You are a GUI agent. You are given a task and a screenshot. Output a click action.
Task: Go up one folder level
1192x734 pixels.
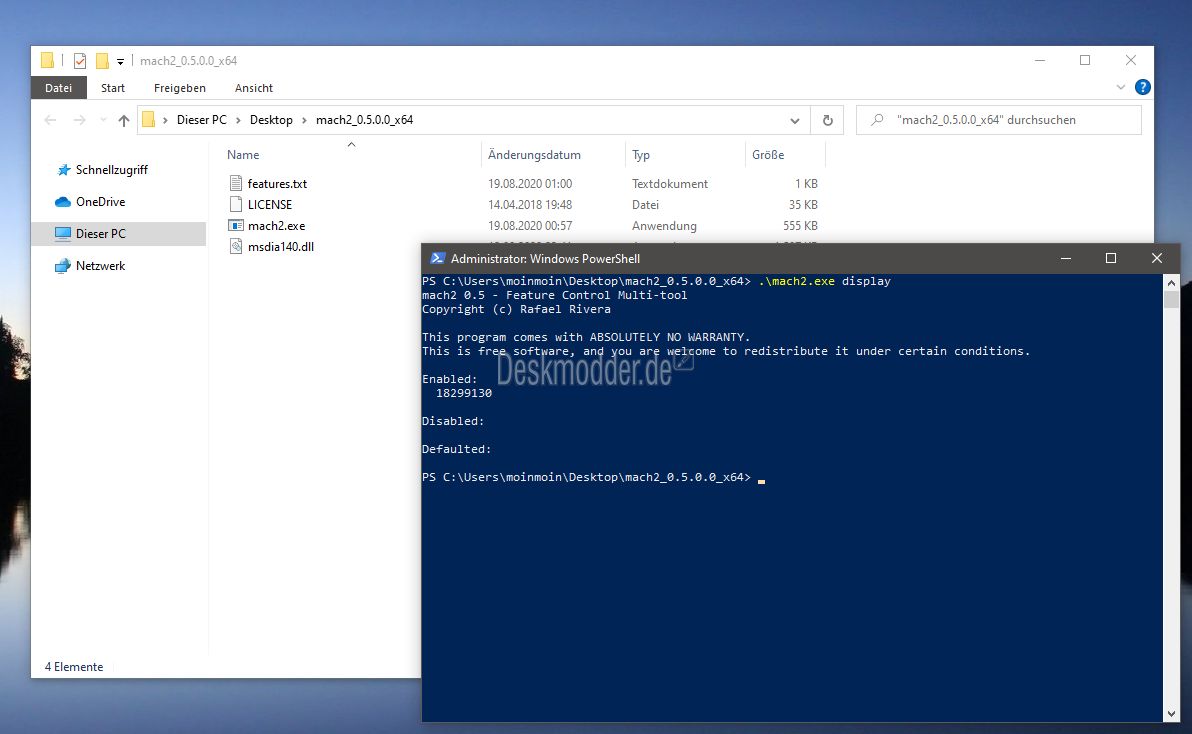coord(123,120)
